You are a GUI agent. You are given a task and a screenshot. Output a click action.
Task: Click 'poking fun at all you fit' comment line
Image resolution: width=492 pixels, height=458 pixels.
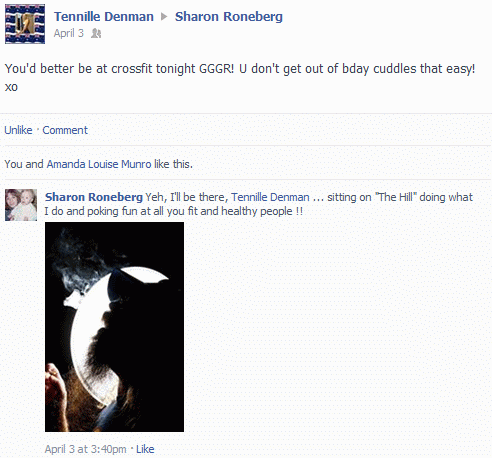coord(174,211)
